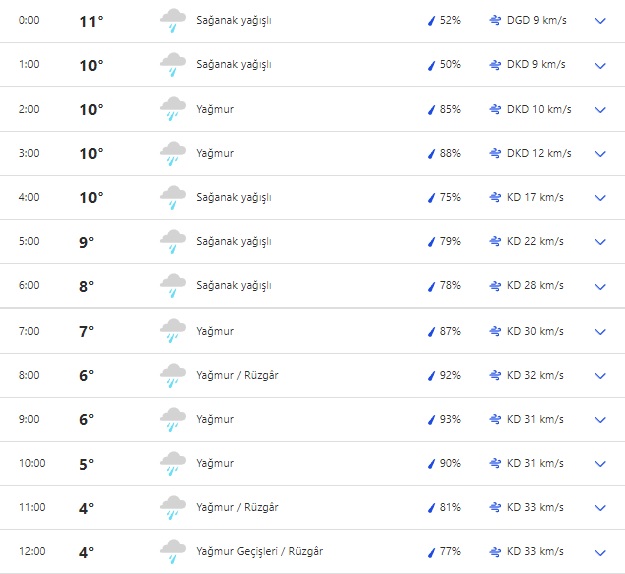Click the raindrop icon in the 11:00 row
625x574 pixels.
pos(431,508)
